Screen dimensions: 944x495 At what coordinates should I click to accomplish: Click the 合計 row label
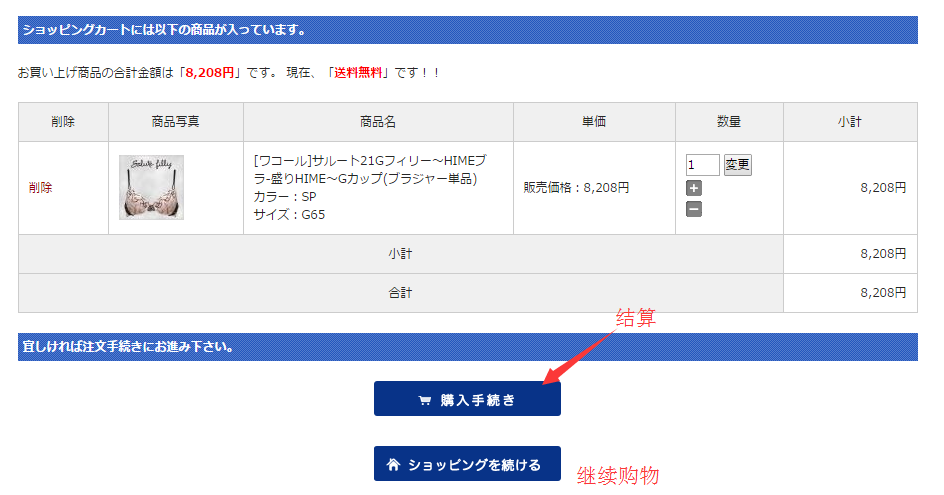click(400, 293)
